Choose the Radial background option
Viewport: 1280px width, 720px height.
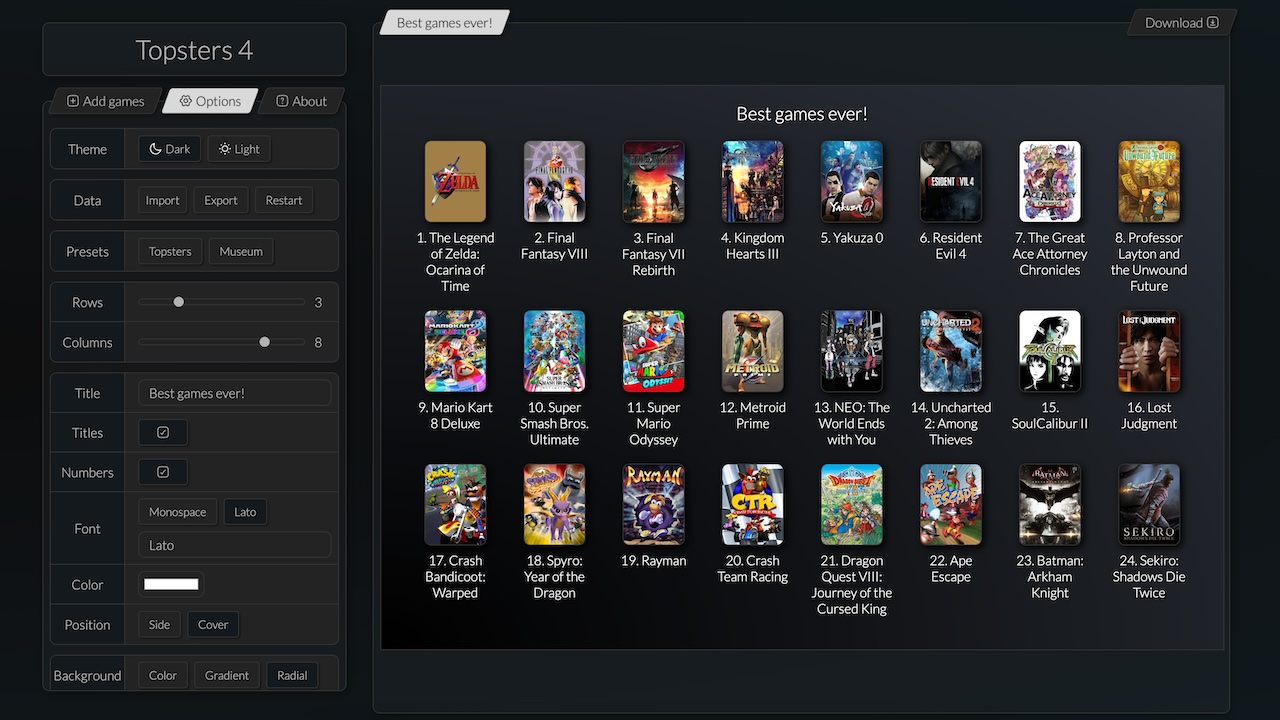292,675
